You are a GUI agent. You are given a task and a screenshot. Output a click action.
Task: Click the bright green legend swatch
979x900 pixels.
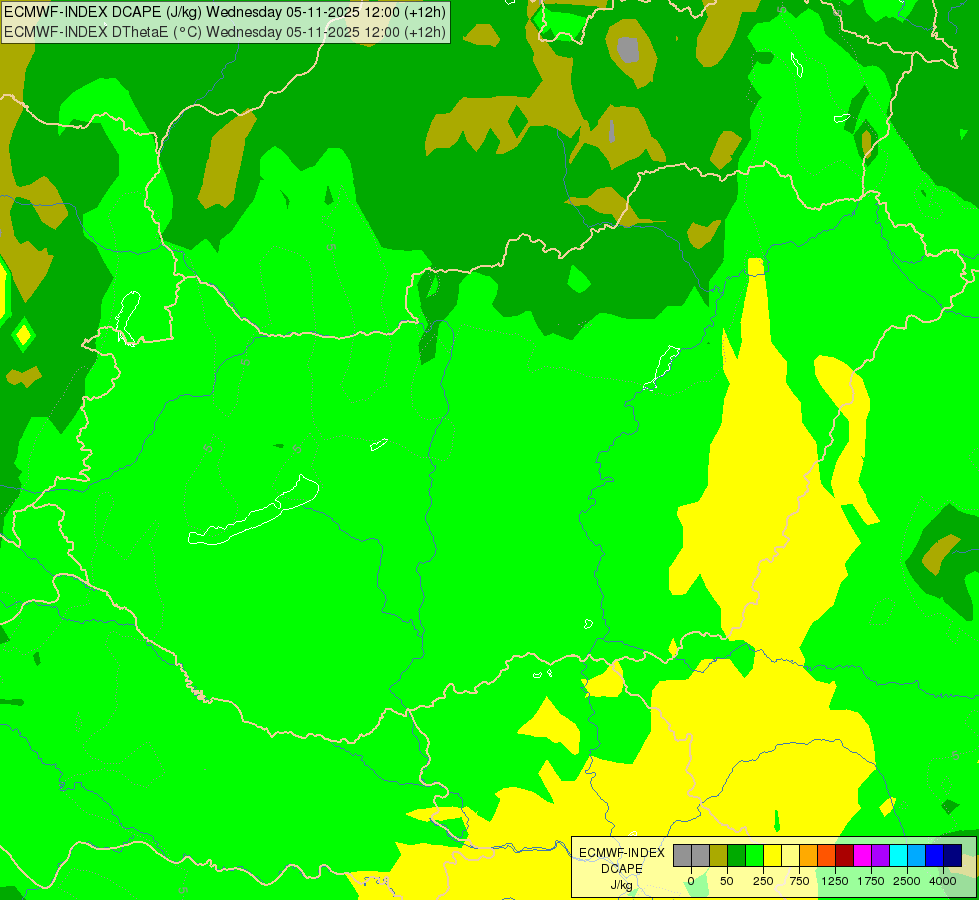pyautogui.click(x=754, y=856)
